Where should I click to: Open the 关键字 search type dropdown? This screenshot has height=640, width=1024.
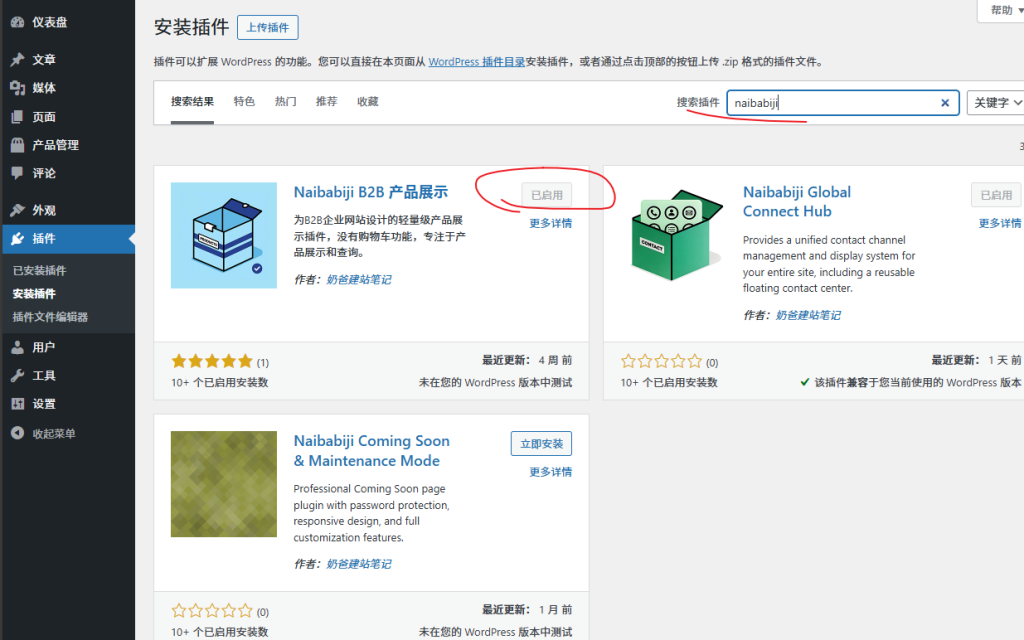click(x=996, y=103)
